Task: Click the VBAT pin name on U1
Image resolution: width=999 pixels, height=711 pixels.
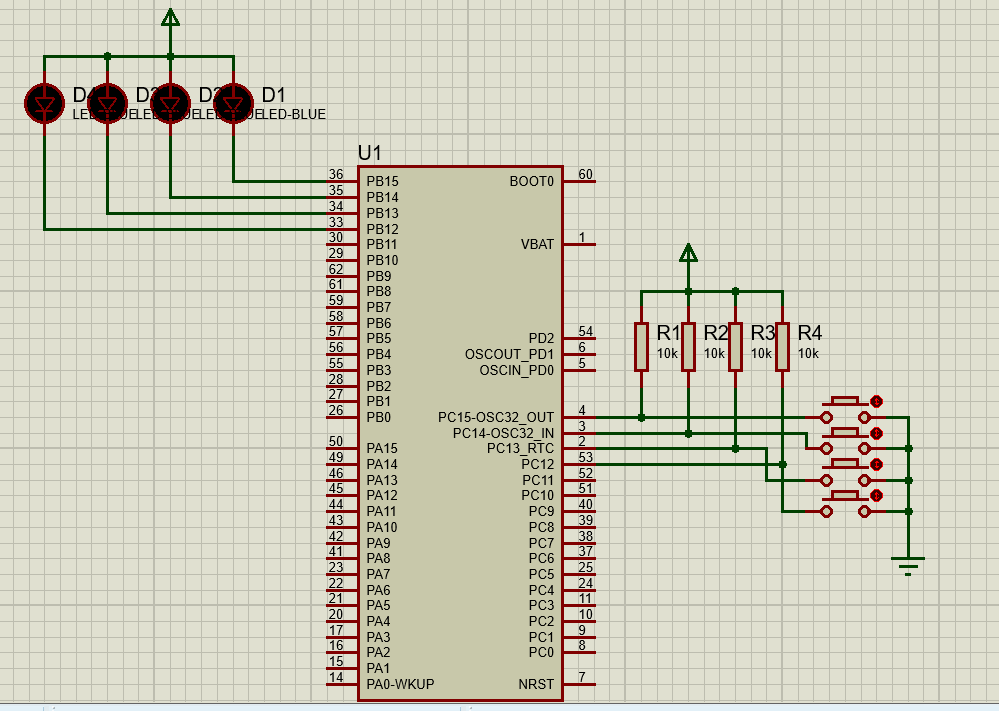Action: [537, 245]
